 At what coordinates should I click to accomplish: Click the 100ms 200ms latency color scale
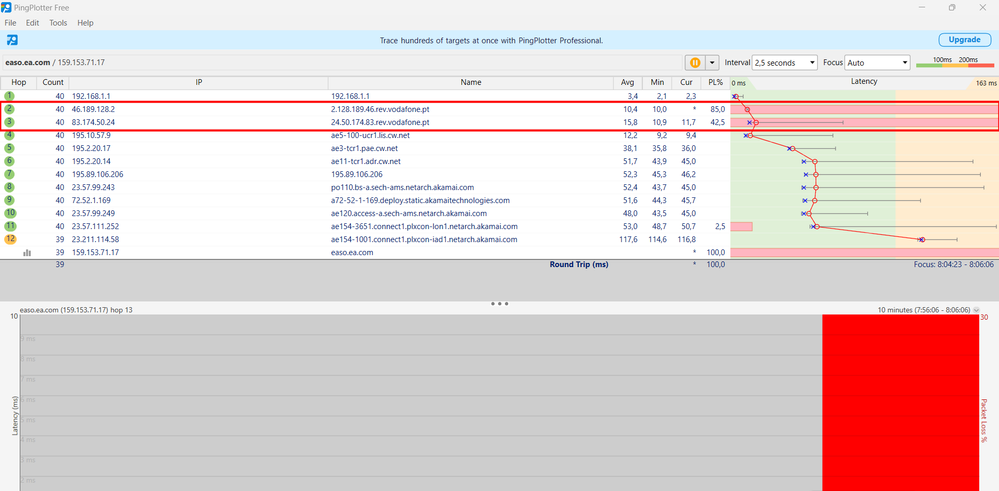pos(954,62)
